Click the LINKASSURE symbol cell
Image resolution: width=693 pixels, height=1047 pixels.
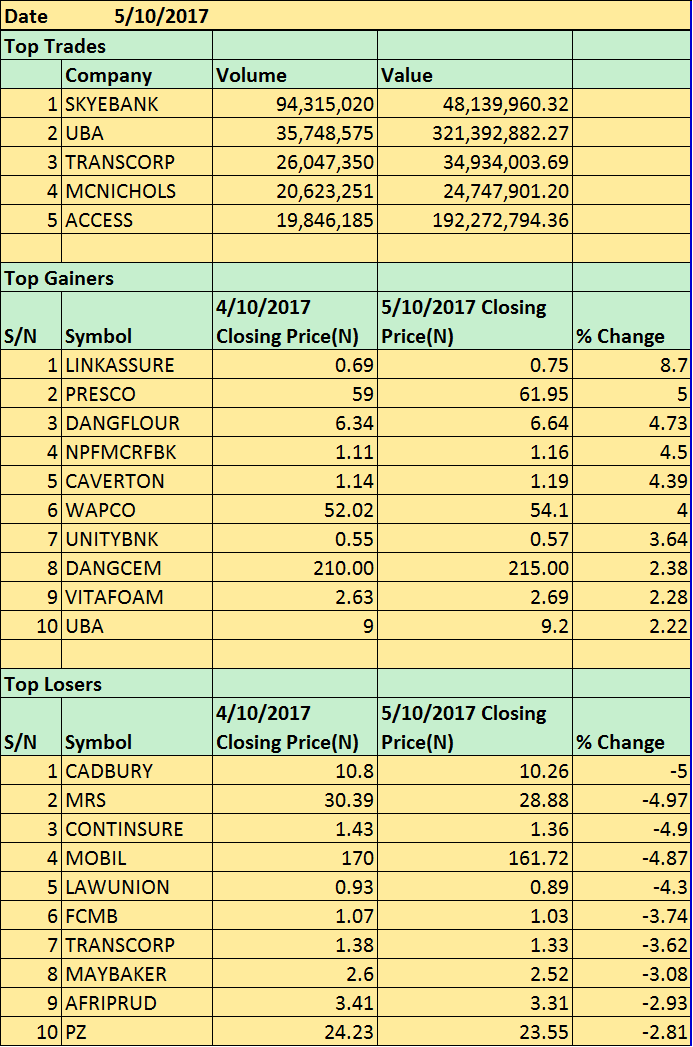click(120, 365)
